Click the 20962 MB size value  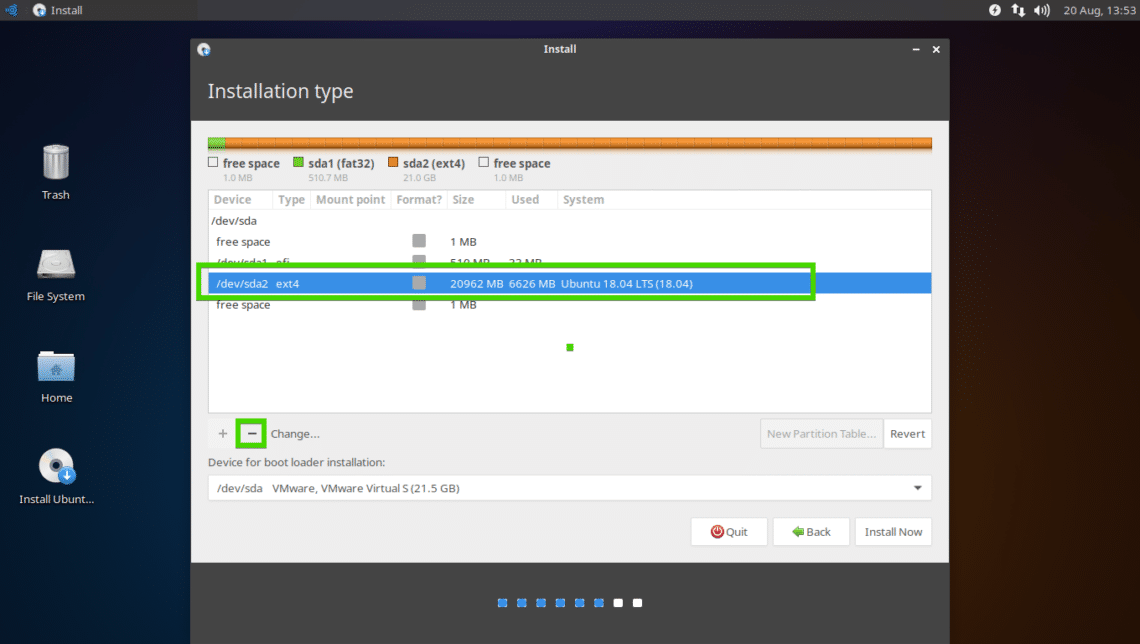coord(476,283)
